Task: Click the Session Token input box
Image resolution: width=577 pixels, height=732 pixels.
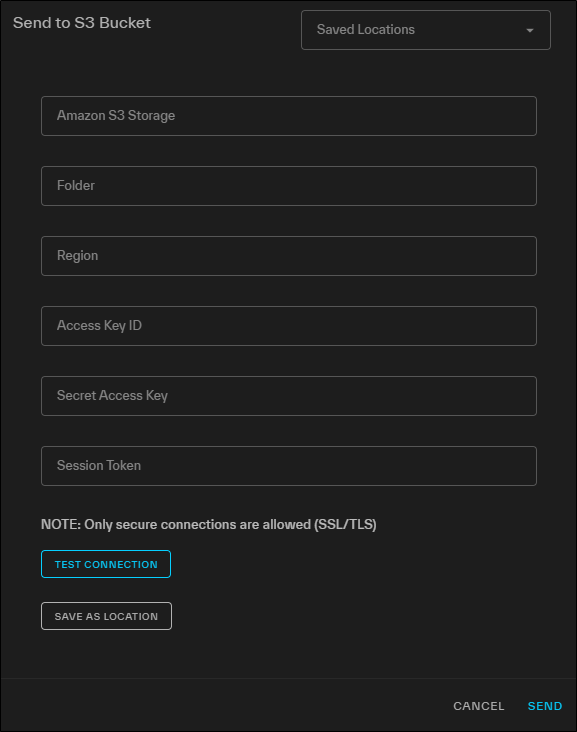Action: pos(289,466)
